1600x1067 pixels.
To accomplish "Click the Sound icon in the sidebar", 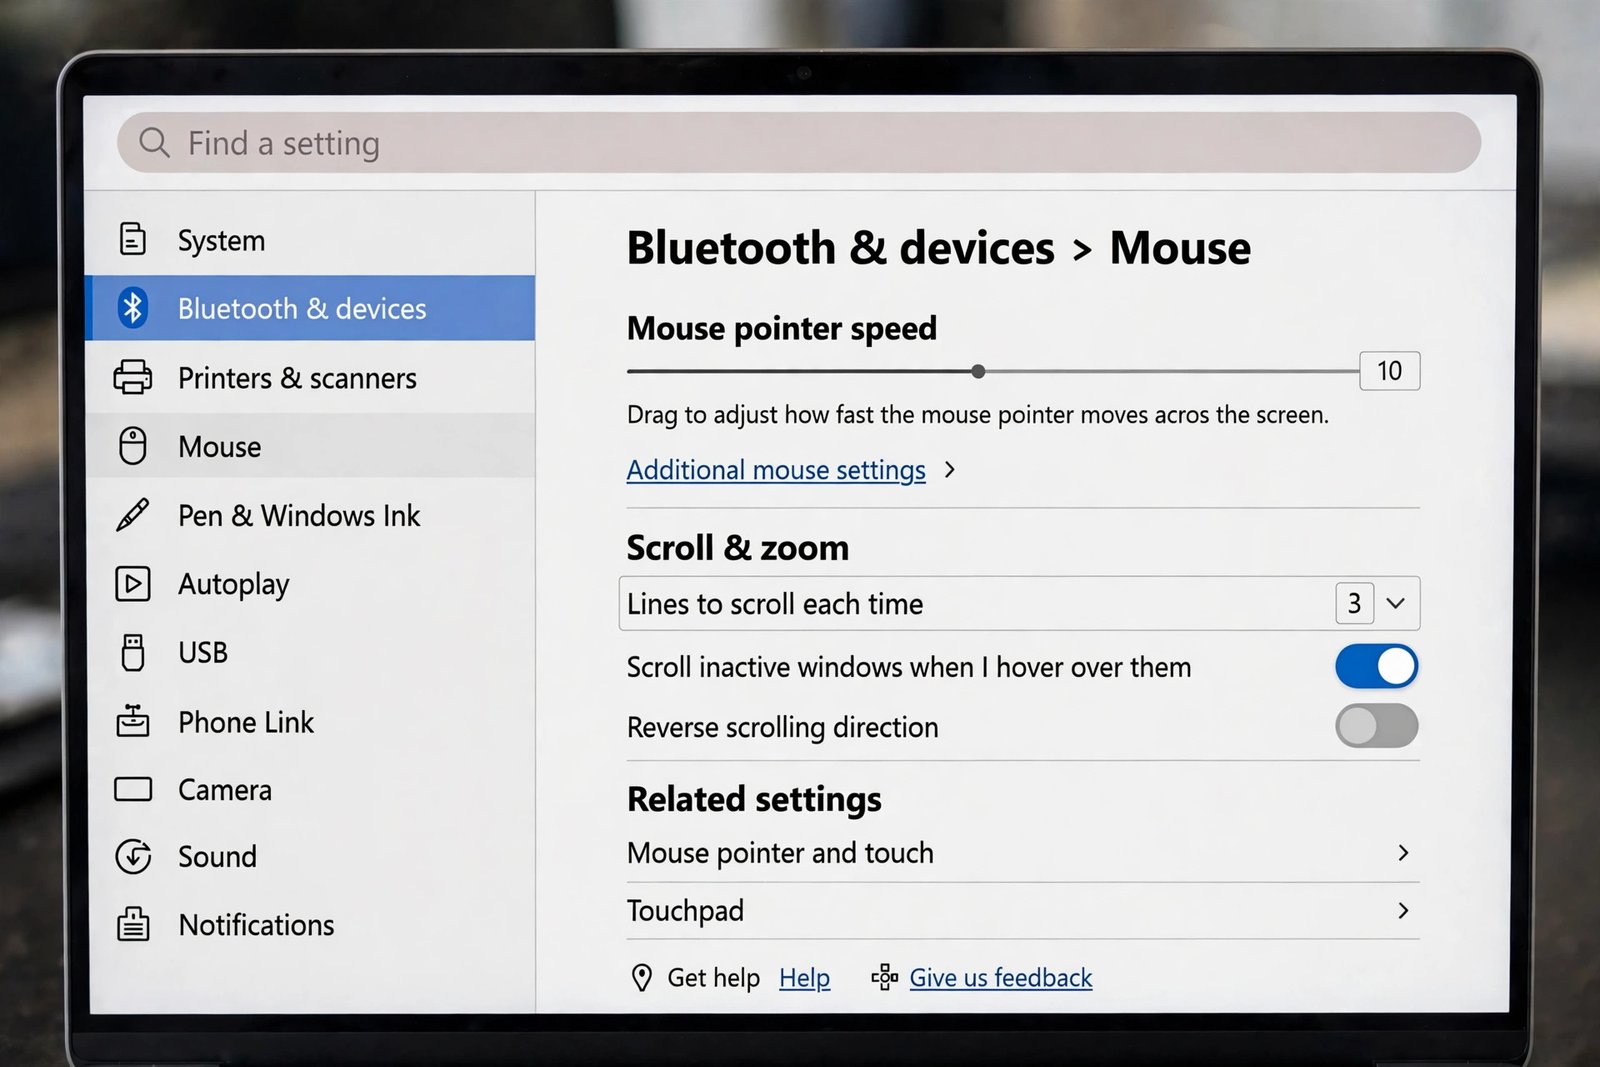I will pos(133,856).
